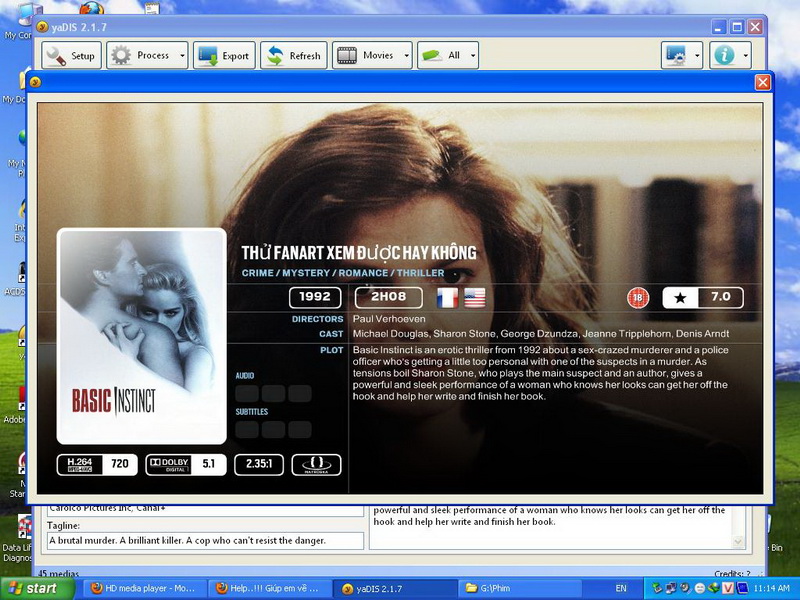Image resolution: width=800 pixels, height=600 pixels.
Task: Click the red 18 rating icon
Action: click(638, 297)
